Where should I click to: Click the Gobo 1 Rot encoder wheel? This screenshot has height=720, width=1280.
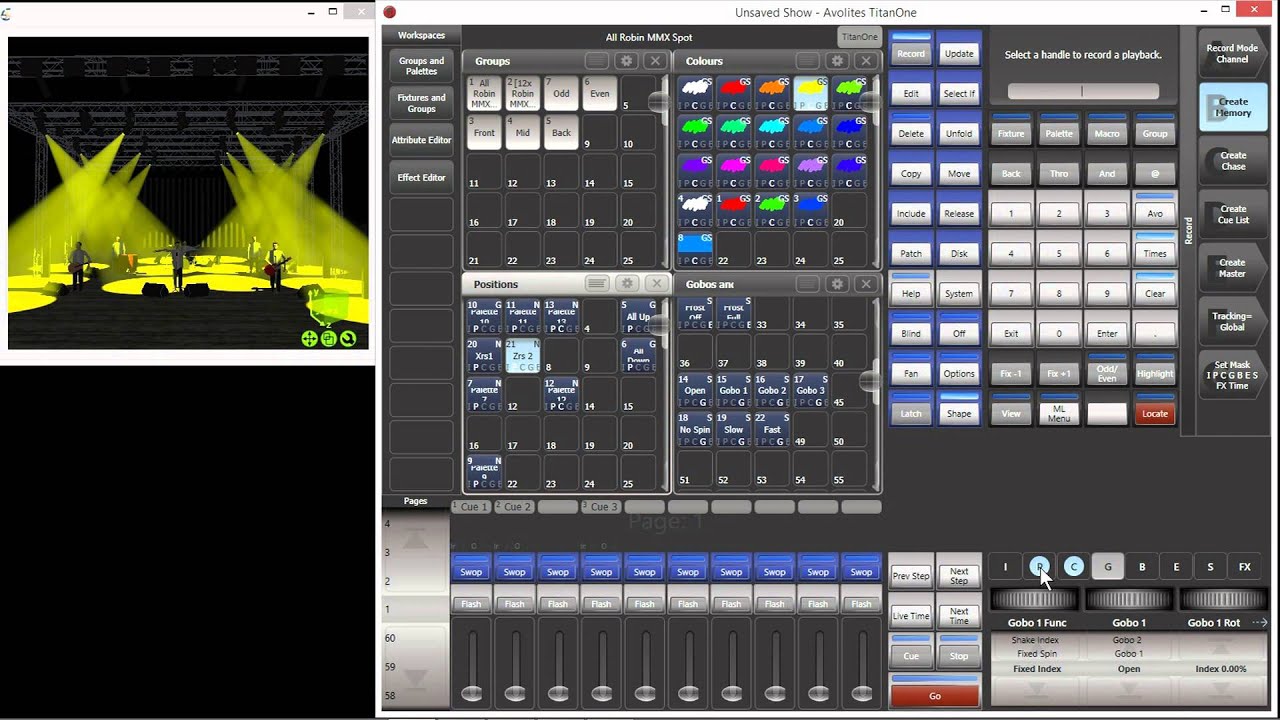click(1222, 599)
